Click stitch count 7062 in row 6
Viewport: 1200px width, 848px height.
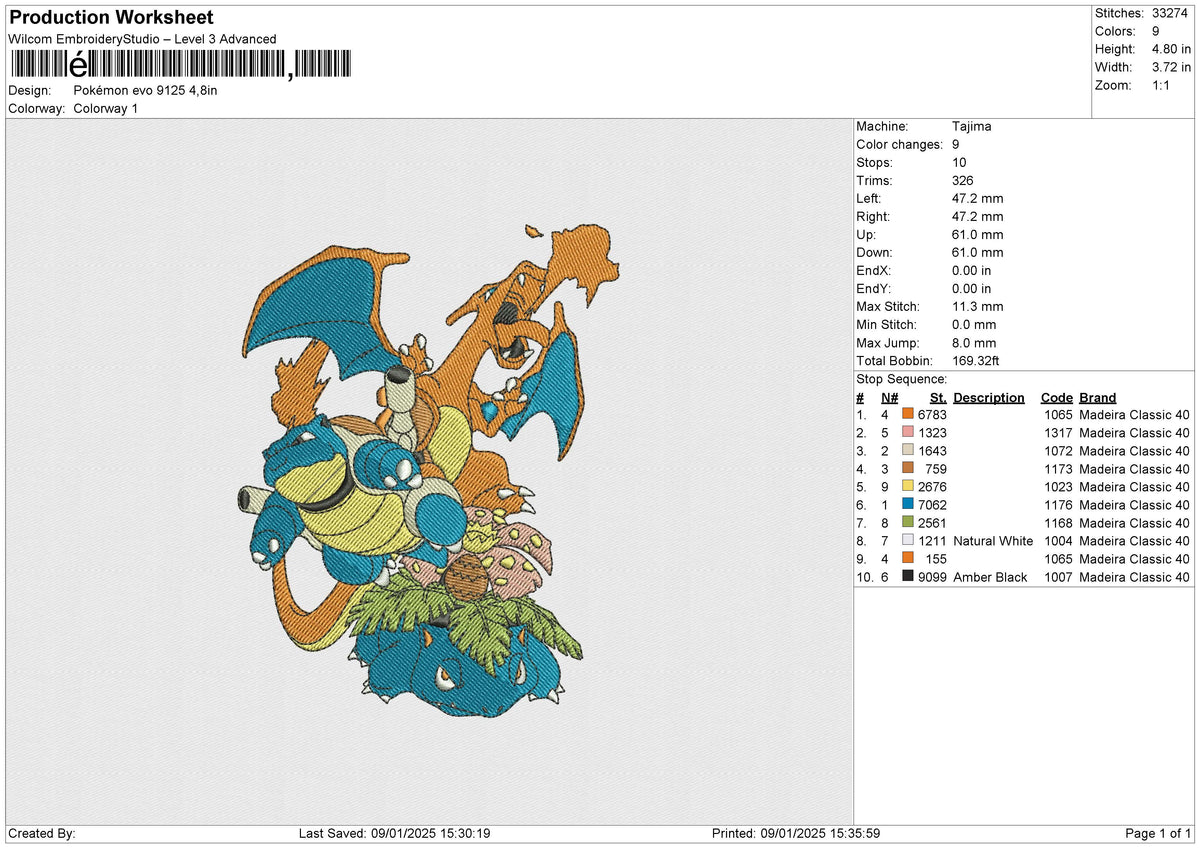click(x=932, y=504)
